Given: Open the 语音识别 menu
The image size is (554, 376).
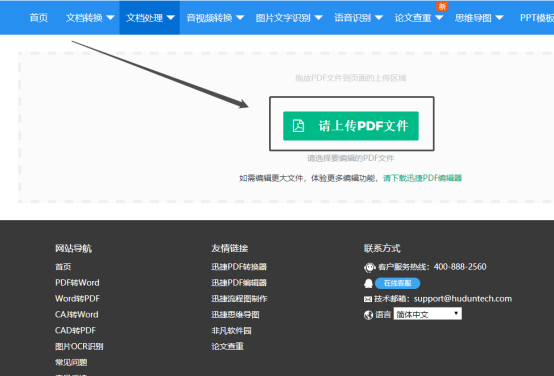Looking at the screenshot, I should click(358, 18).
